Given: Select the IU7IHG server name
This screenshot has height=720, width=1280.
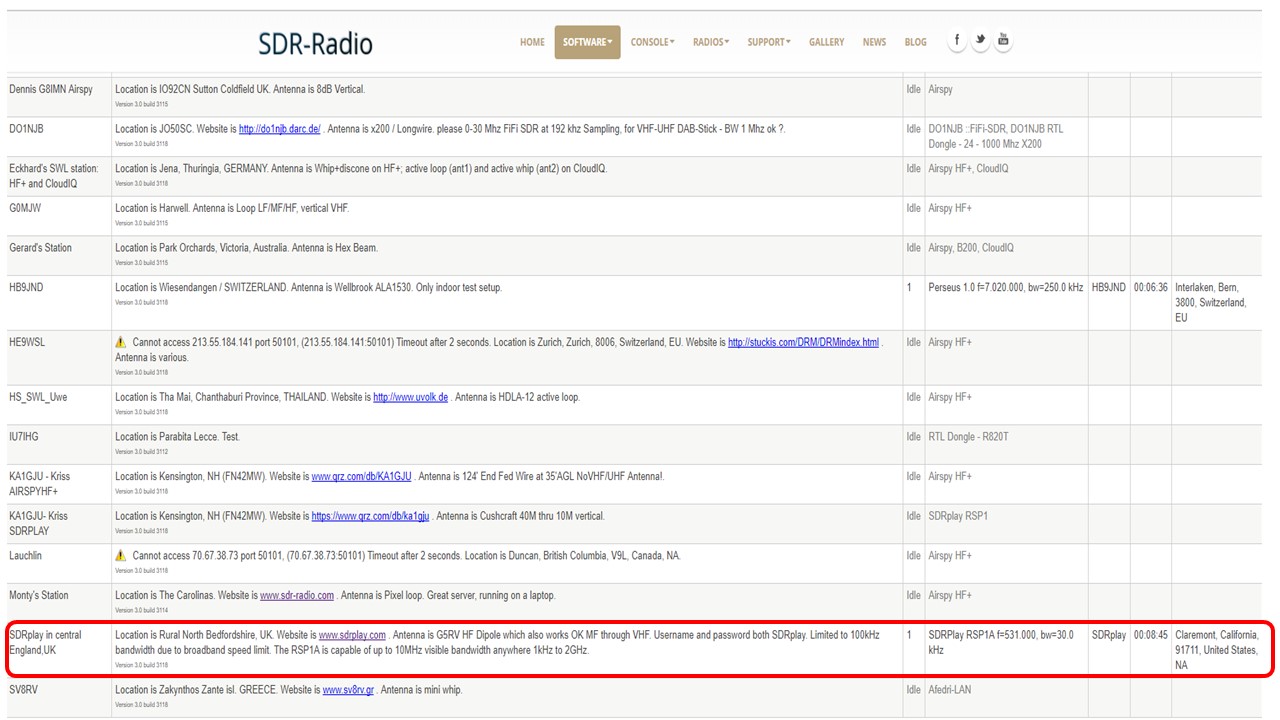Looking at the screenshot, I should click(24, 437).
